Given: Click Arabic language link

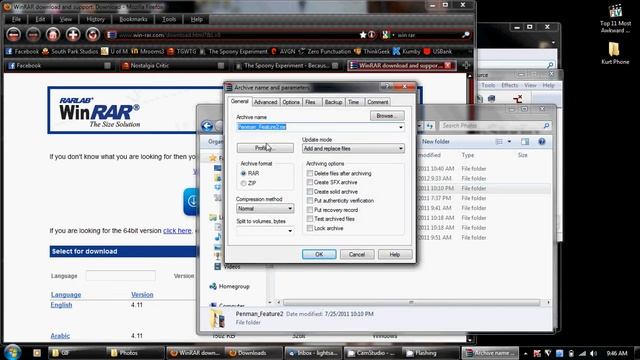Looking at the screenshot, I should (x=60, y=336).
